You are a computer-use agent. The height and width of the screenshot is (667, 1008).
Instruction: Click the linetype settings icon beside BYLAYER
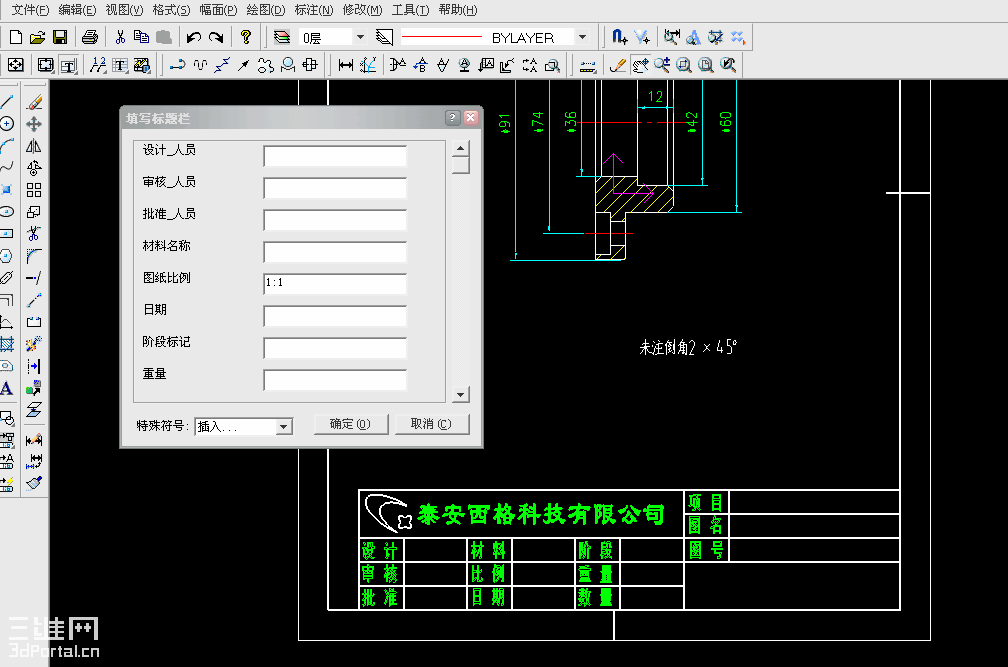[x=384, y=37]
